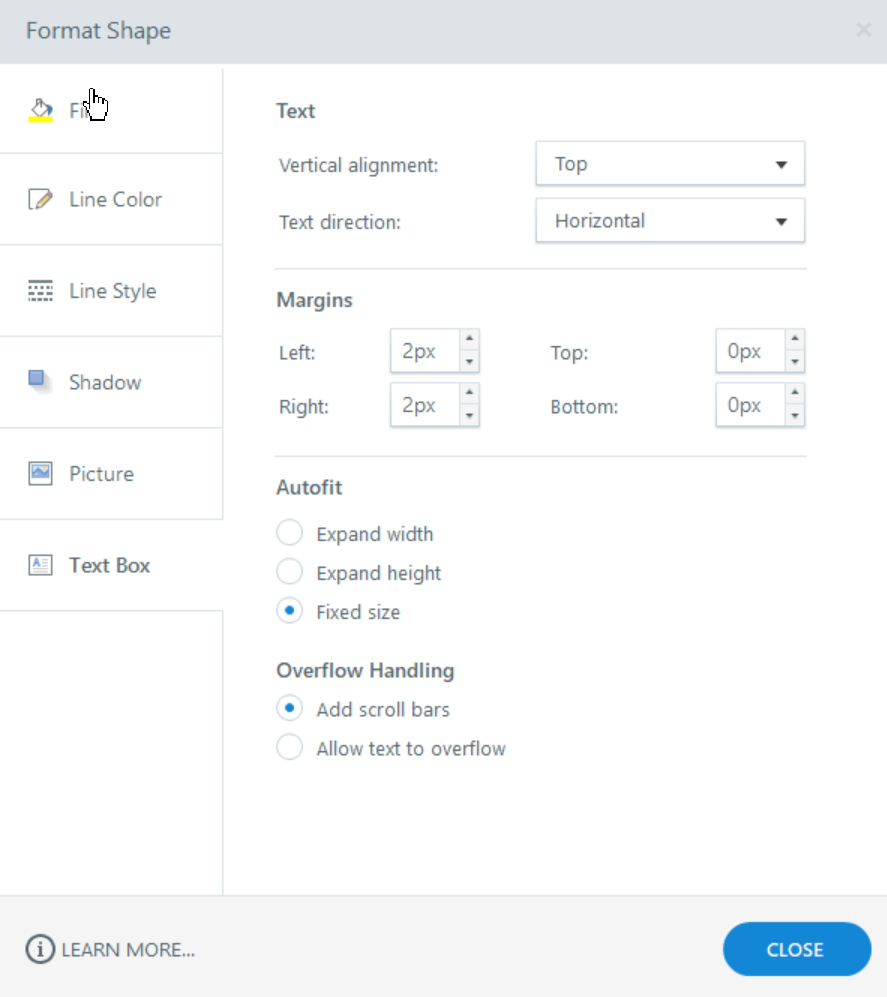Select Expand height autofit option
The height and width of the screenshot is (997, 887).
coord(290,572)
